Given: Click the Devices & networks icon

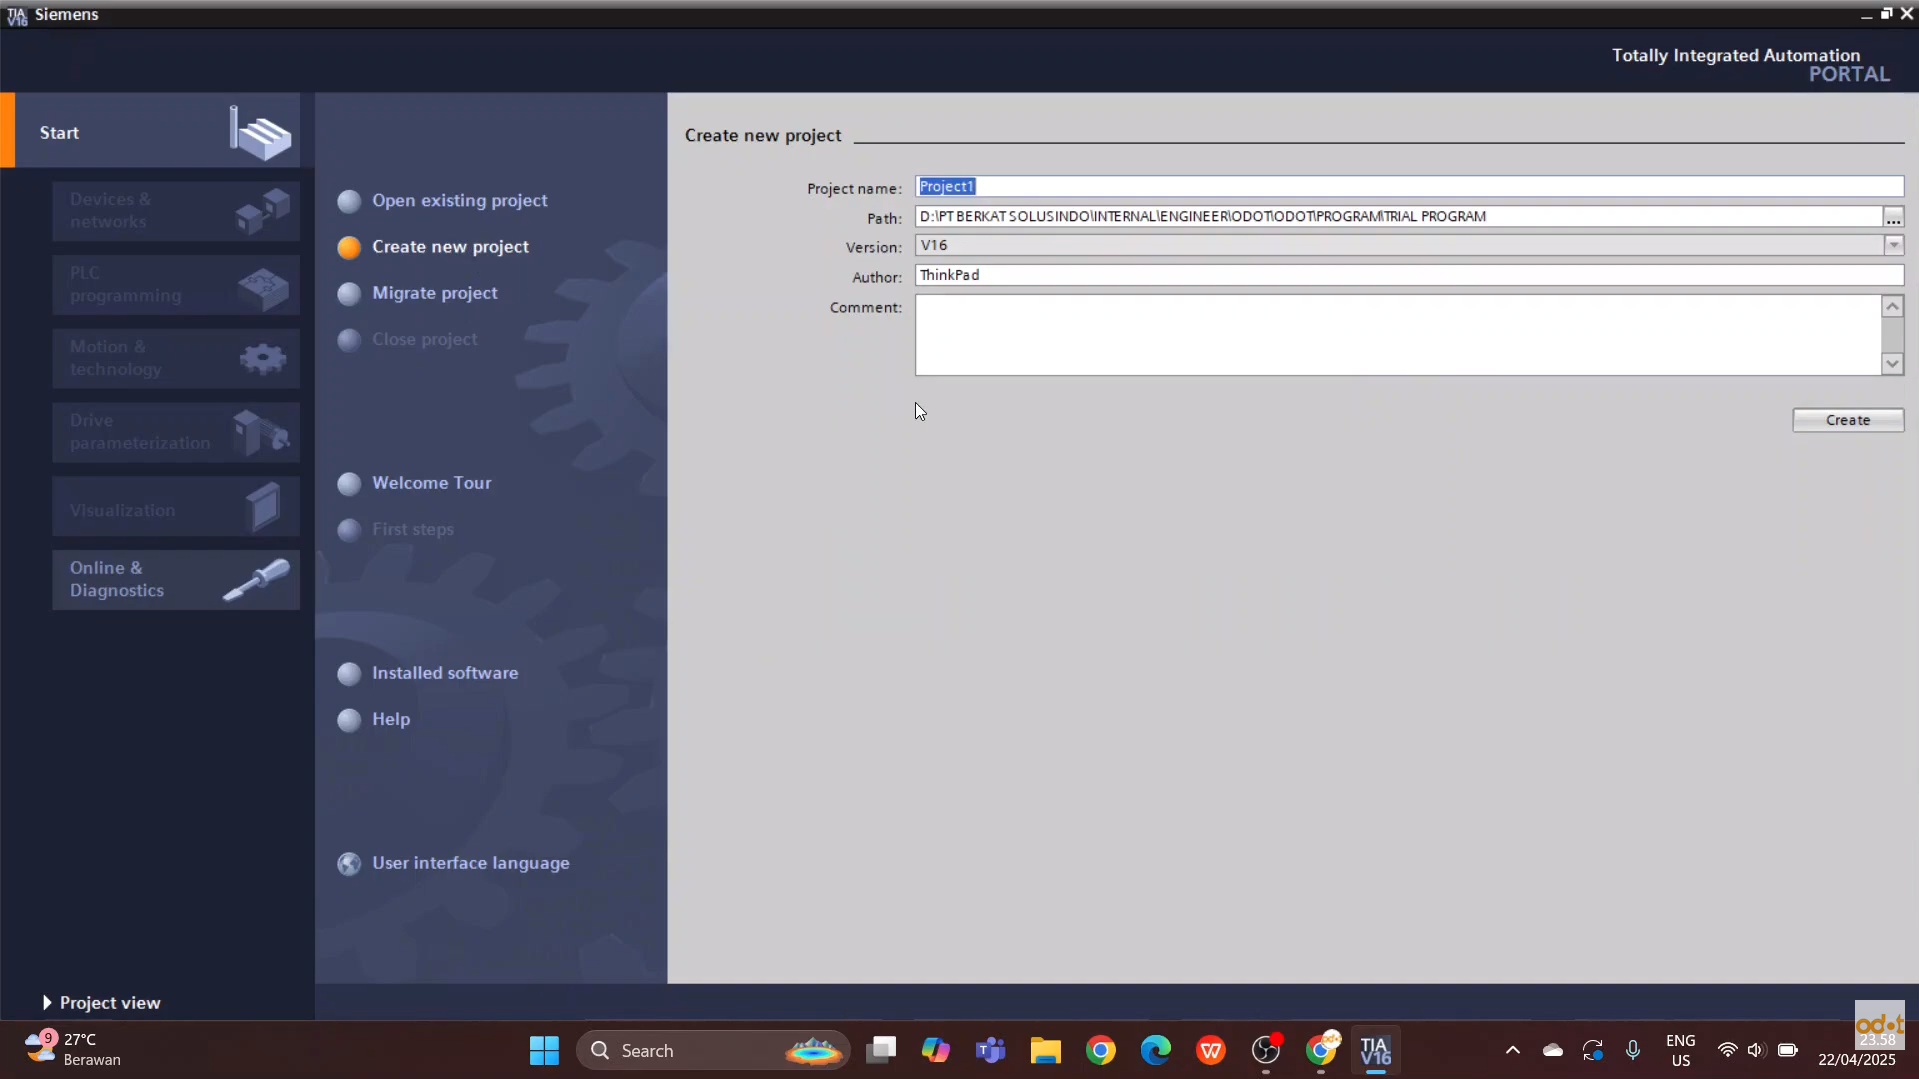Looking at the screenshot, I should pyautogui.click(x=262, y=211).
